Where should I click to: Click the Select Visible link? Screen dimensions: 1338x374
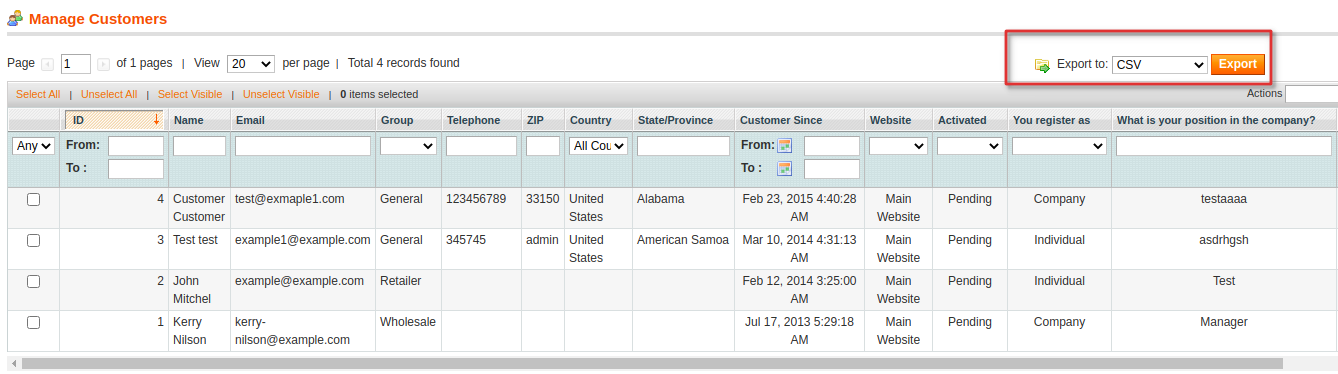(x=190, y=94)
